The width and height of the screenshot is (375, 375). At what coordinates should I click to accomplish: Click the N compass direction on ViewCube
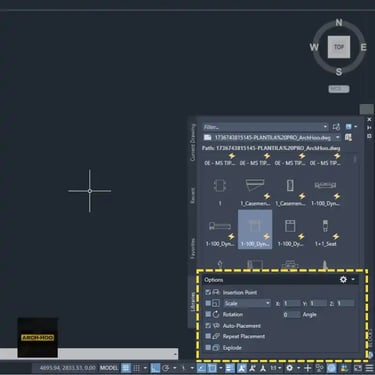339,23
